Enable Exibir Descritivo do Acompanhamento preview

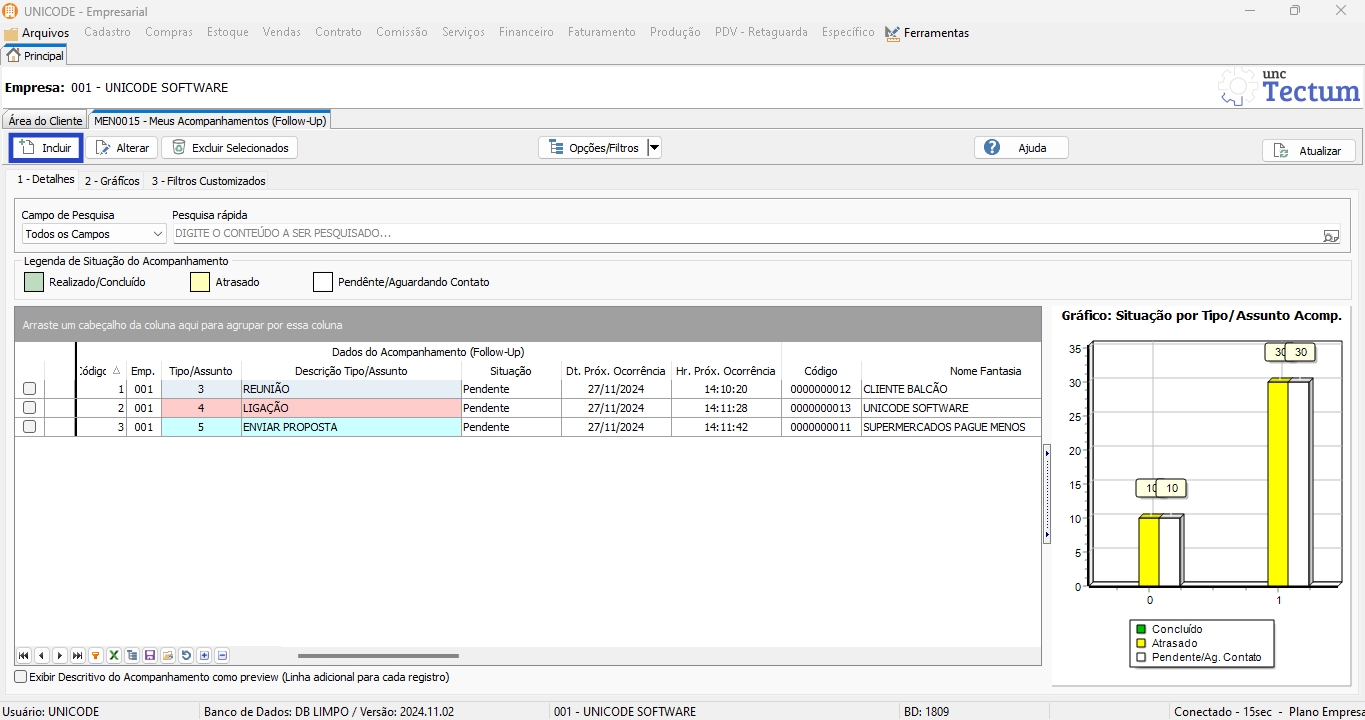pyautogui.click(x=21, y=677)
